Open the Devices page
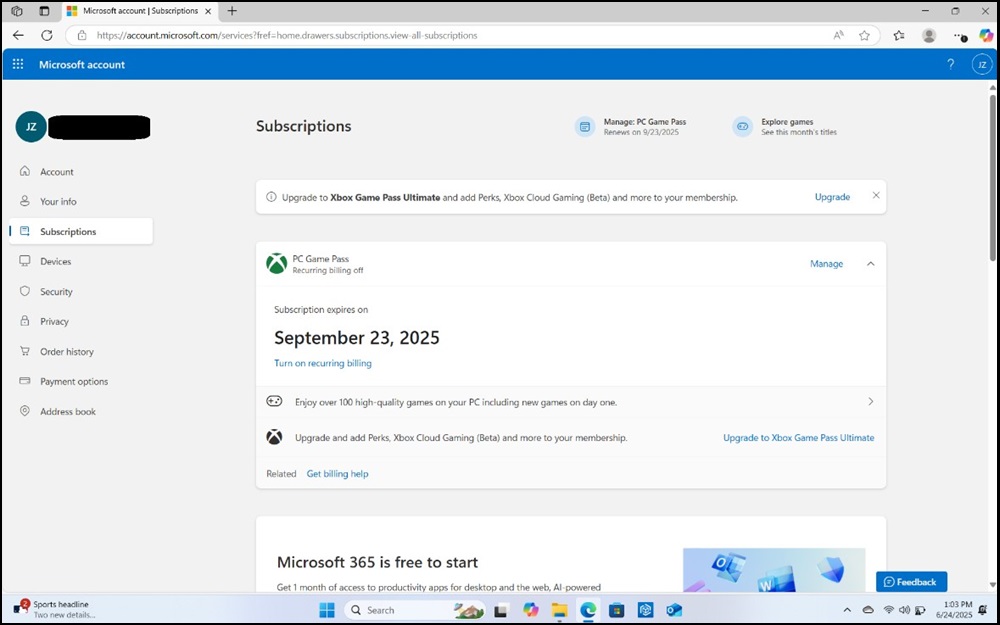The height and width of the screenshot is (625, 1000). (x=56, y=261)
